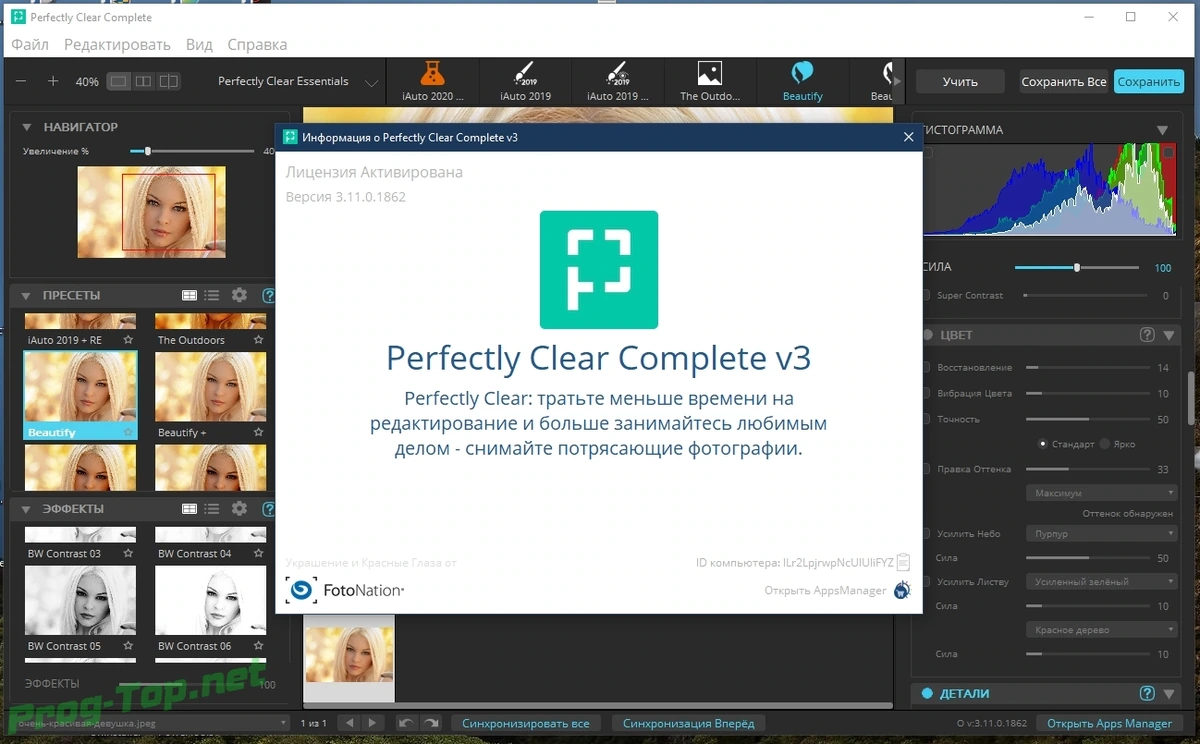
Task: Open Presets panel gear settings
Action: click(239, 295)
